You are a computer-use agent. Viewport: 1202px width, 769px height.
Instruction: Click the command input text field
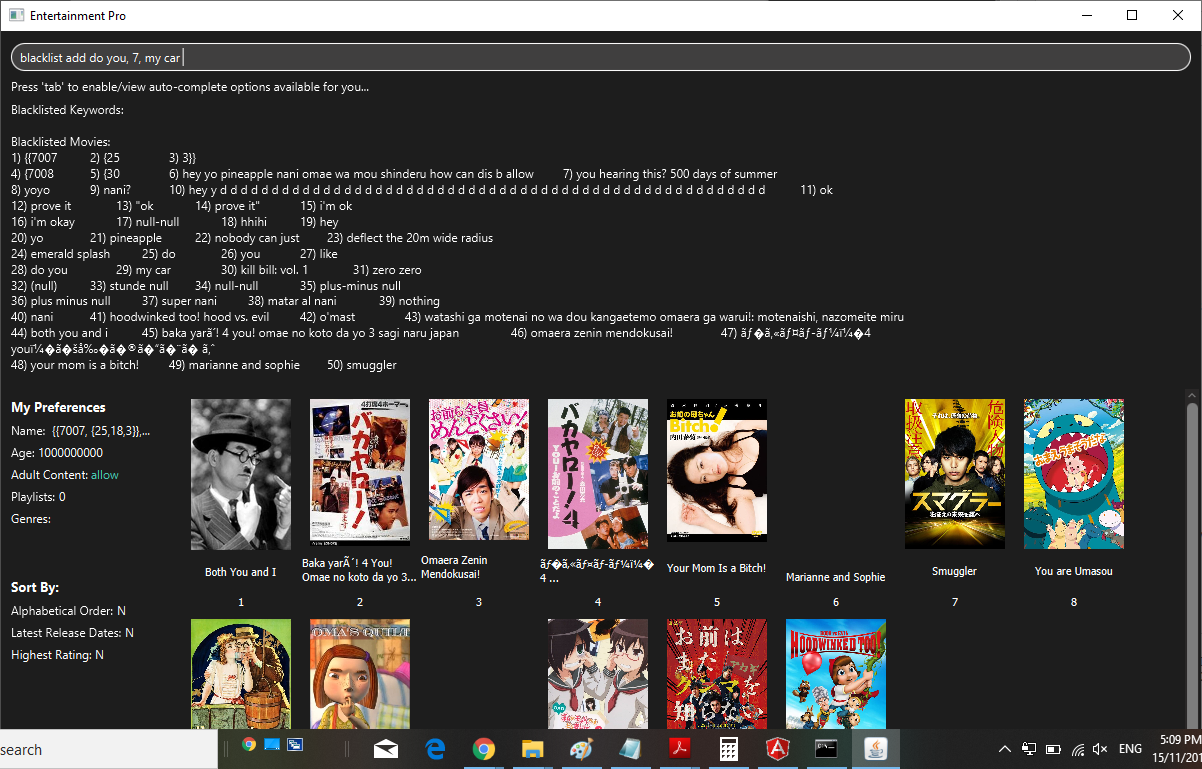(x=600, y=58)
